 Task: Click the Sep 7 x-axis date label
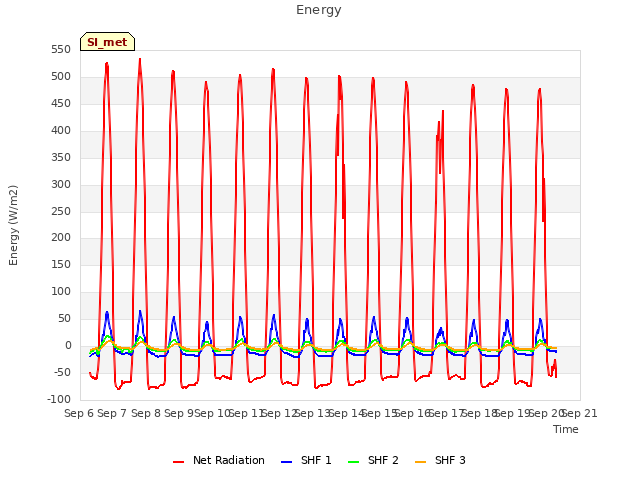112,413
